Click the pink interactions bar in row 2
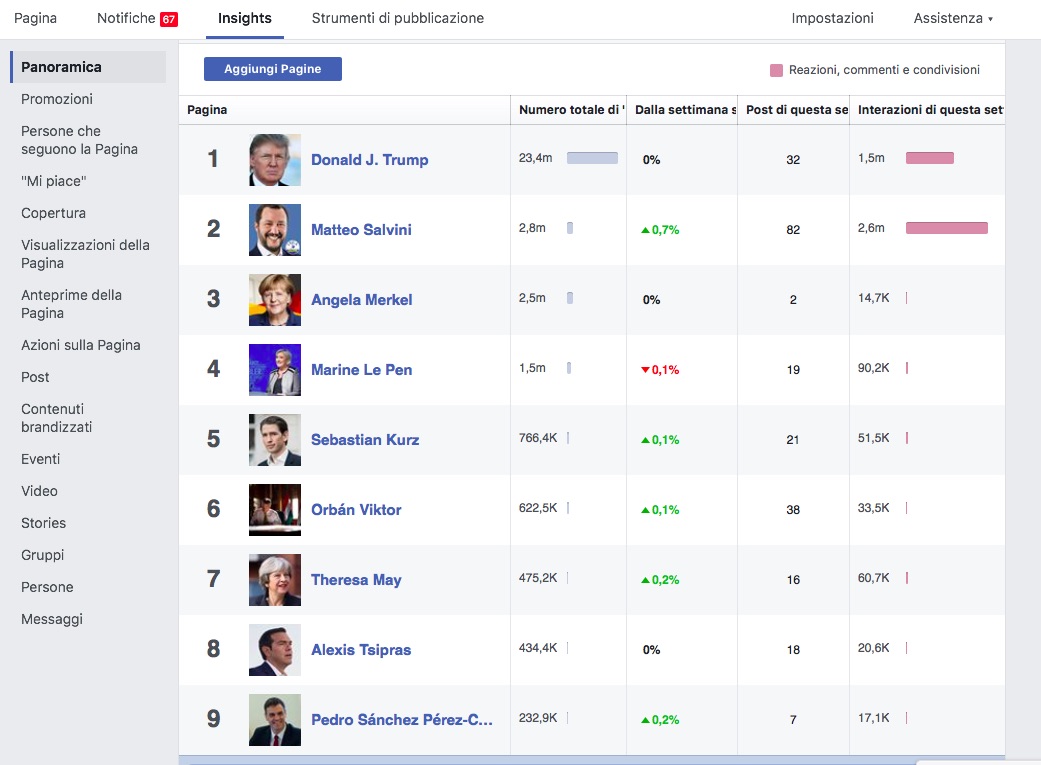 (946, 228)
